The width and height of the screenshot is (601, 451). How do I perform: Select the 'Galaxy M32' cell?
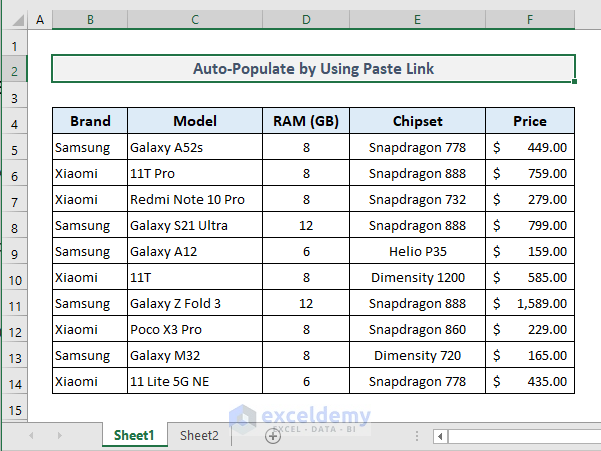tap(195, 356)
